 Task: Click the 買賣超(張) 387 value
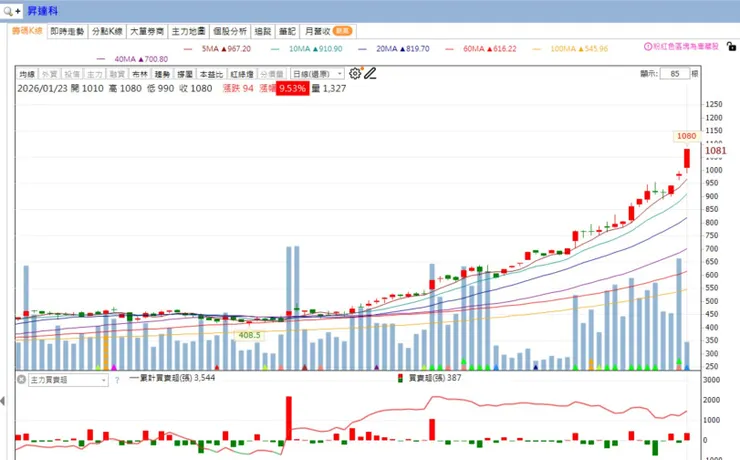click(x=435, y=378)
